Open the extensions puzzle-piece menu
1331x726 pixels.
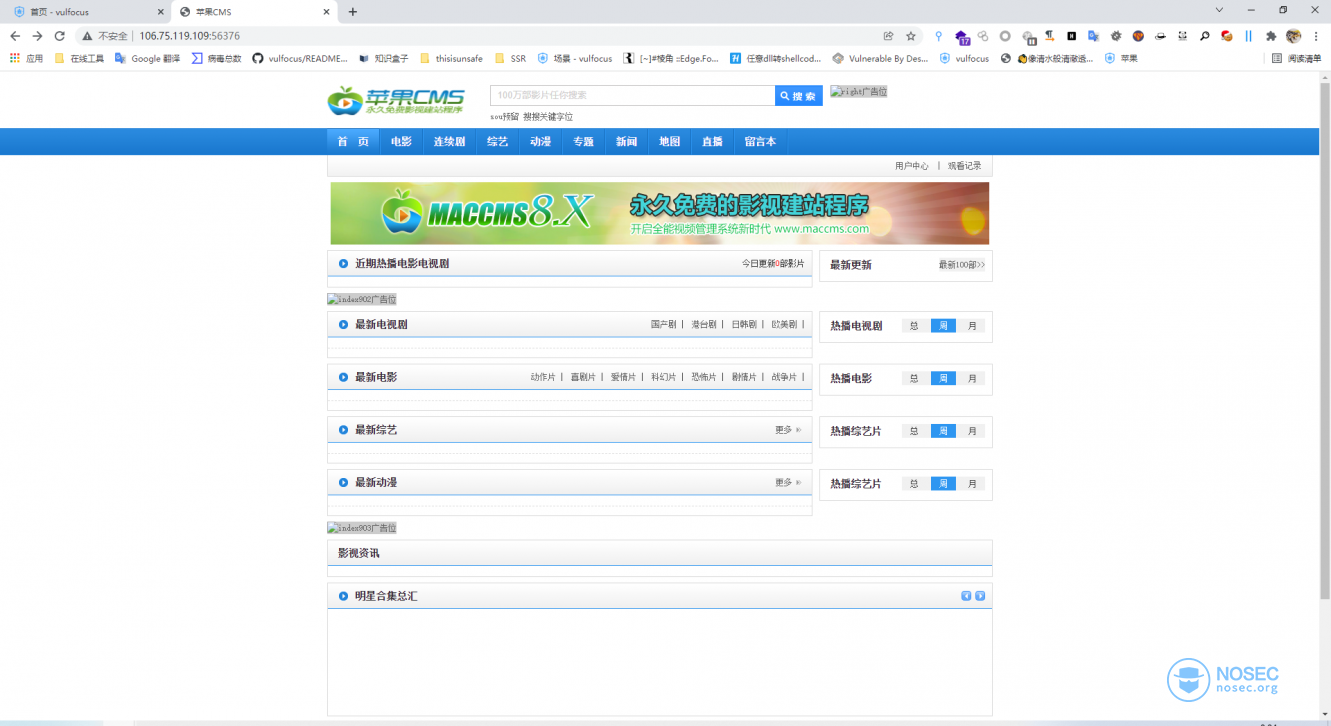(1271, 36)
